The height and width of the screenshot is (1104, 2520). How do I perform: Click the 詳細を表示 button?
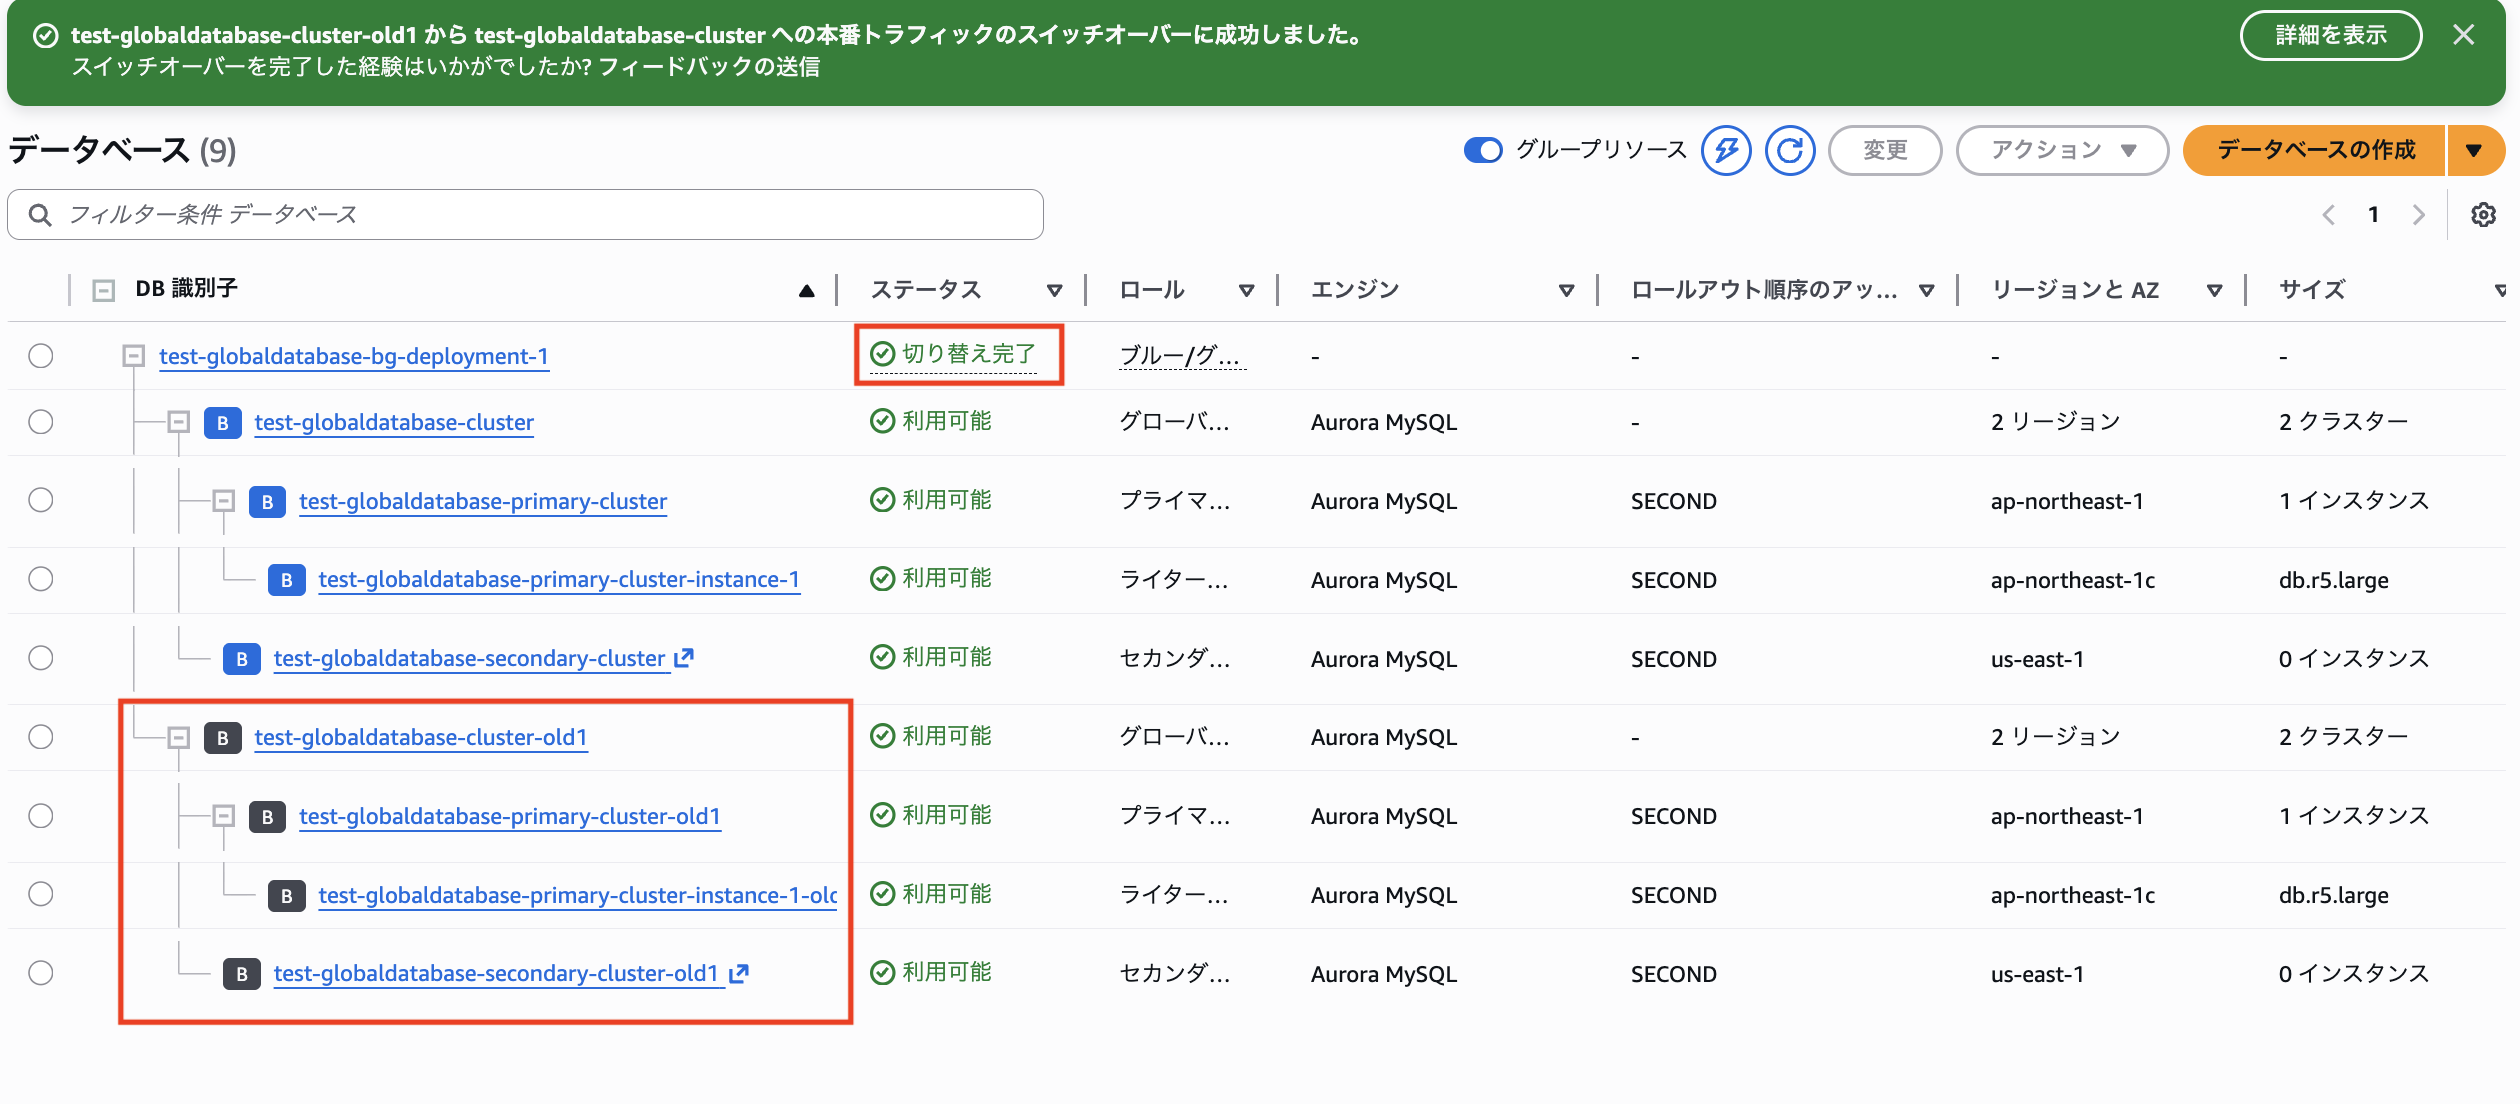click(x=2330, y=36)
